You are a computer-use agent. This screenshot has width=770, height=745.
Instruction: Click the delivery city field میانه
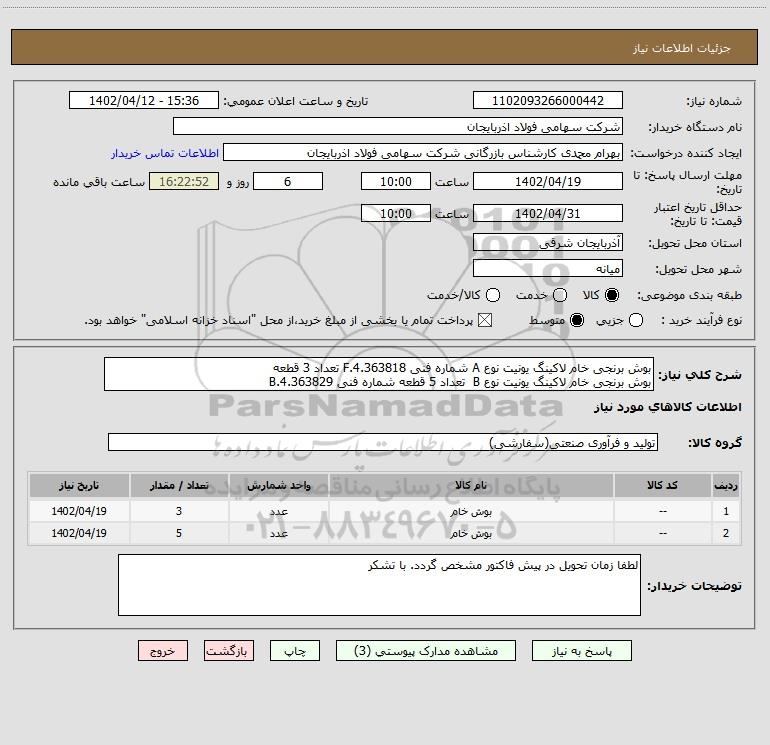(548, 269)
